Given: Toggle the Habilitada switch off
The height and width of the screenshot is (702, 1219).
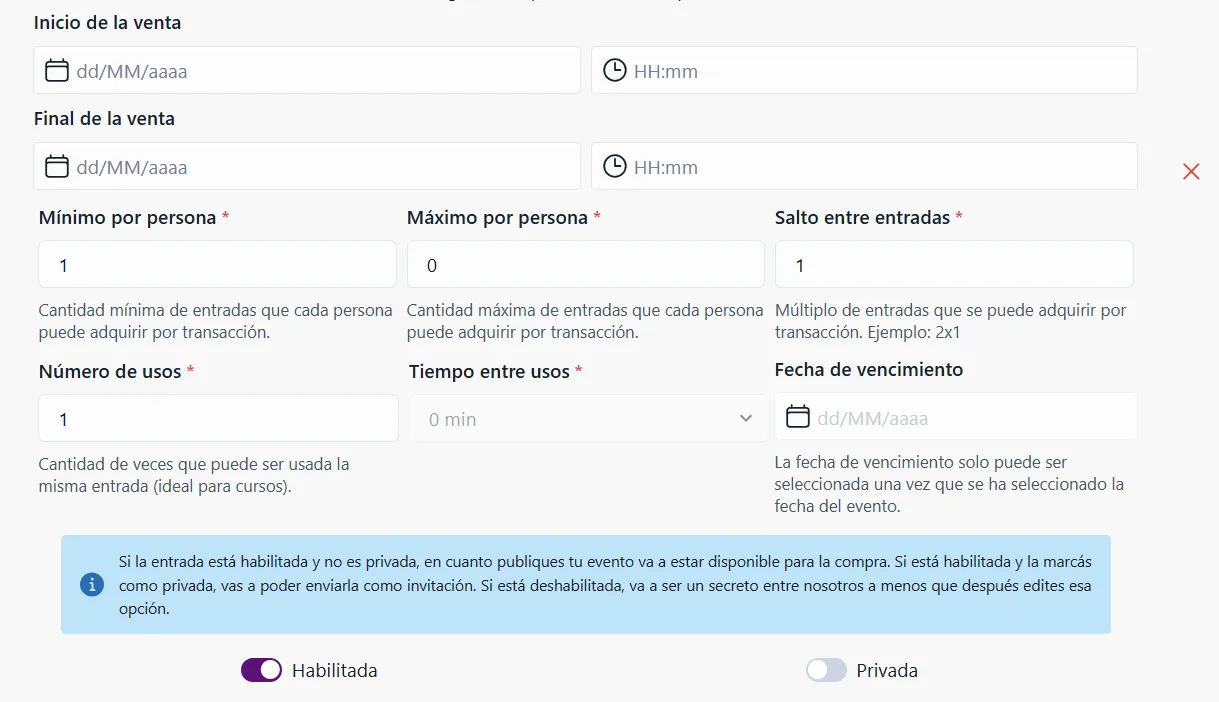Looking at the screenshot, I should tap(261, 669).
